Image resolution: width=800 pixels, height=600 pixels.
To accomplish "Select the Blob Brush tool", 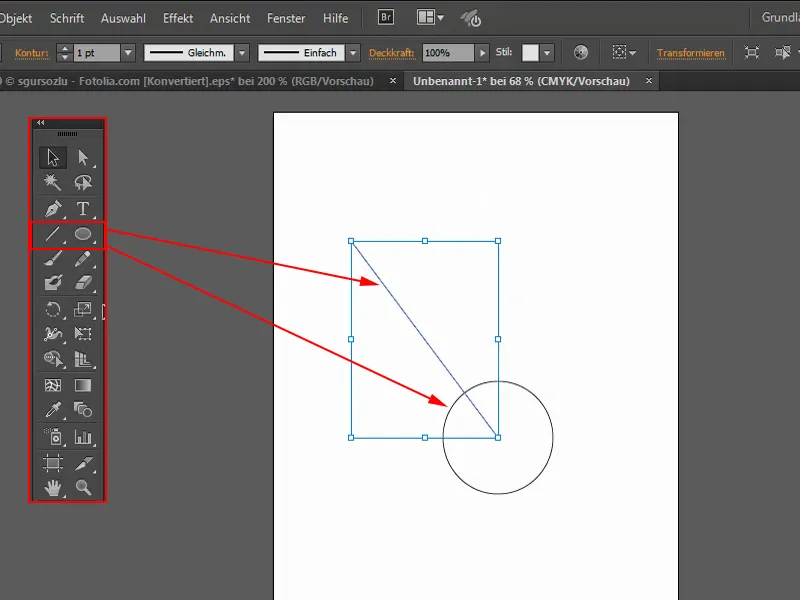I will pyautogui.click(x=53, y=282).
